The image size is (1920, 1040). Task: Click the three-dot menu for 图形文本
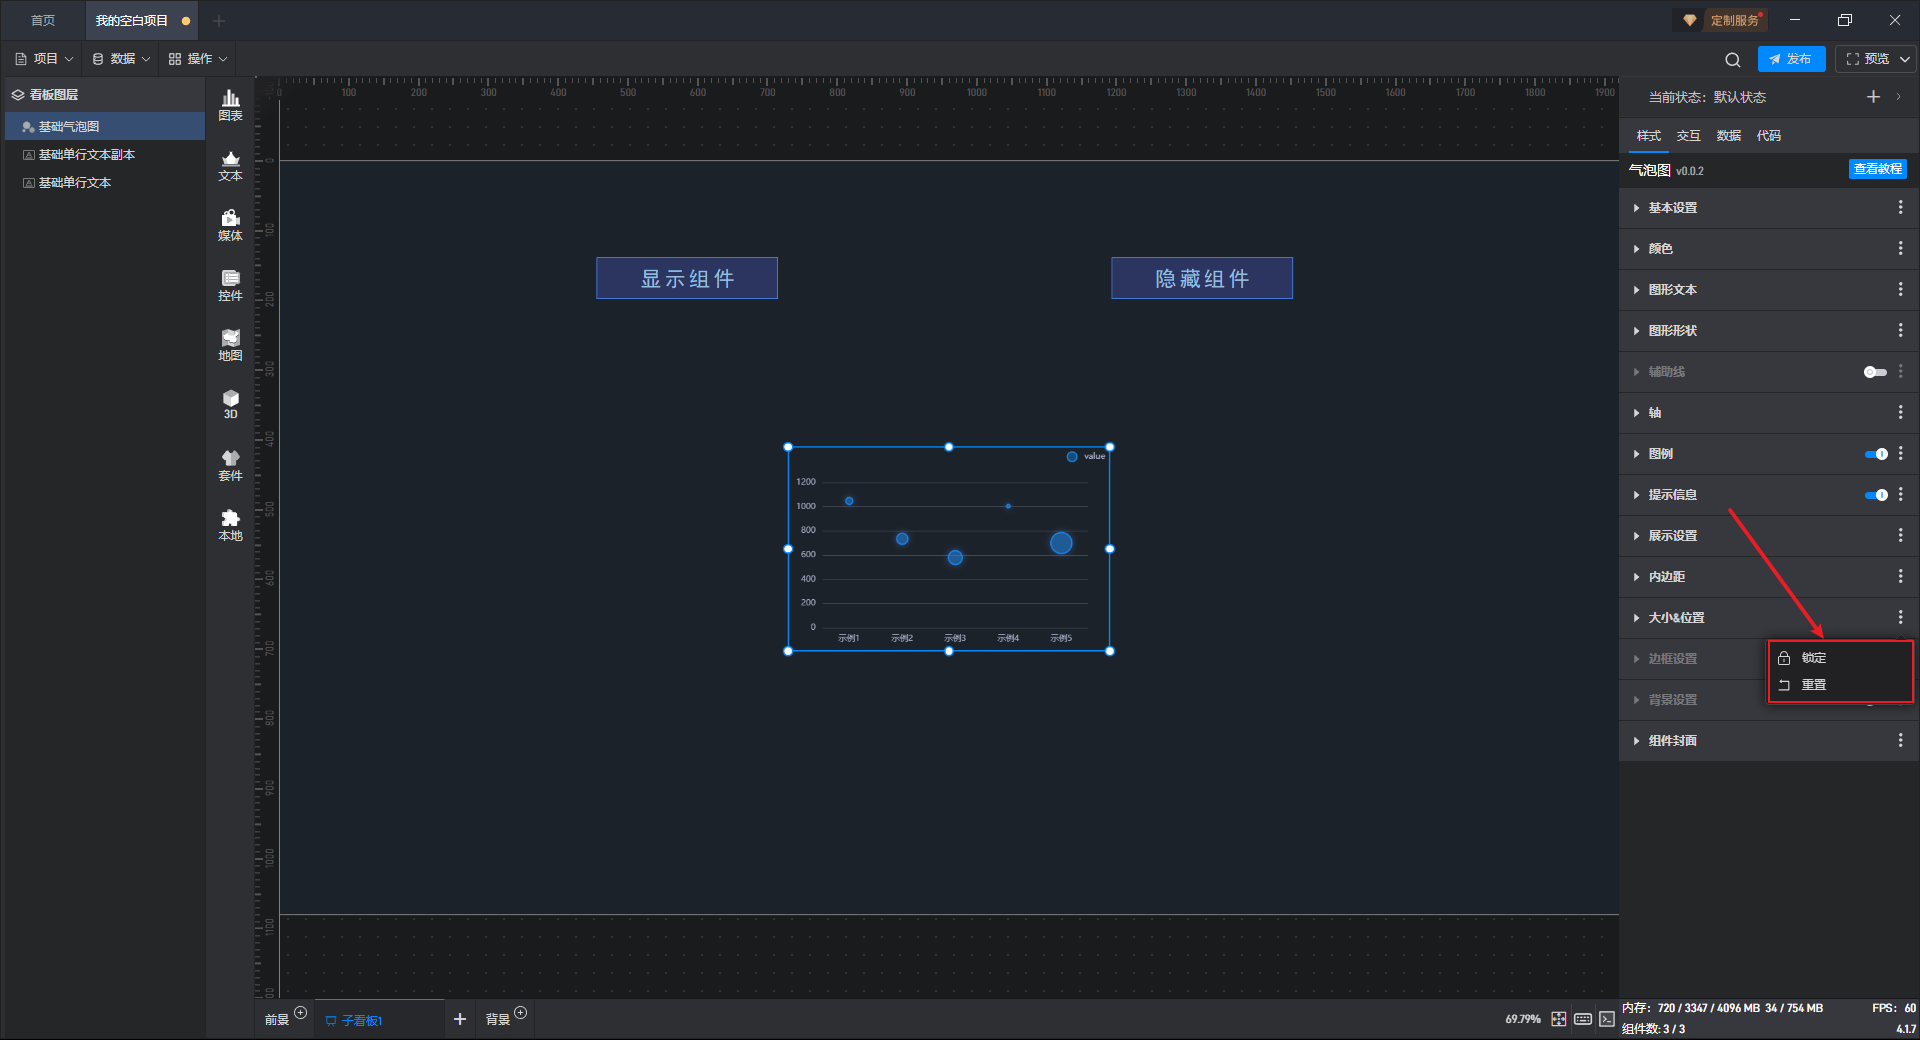[1900, 290]
